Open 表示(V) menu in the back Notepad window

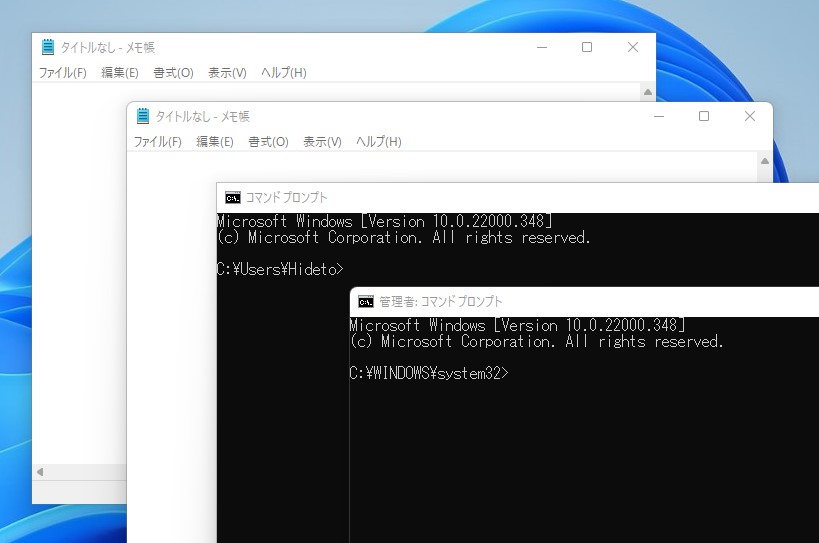pyautogui.click(x=227, y=73)
